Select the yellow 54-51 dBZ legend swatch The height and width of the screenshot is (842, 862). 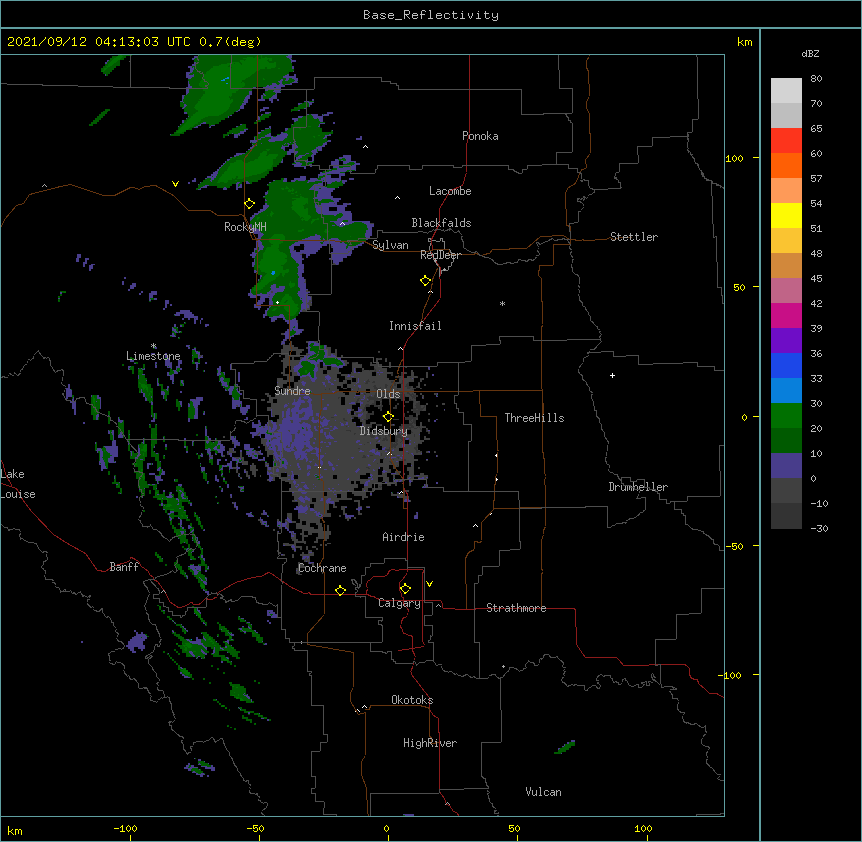[786, 215]
